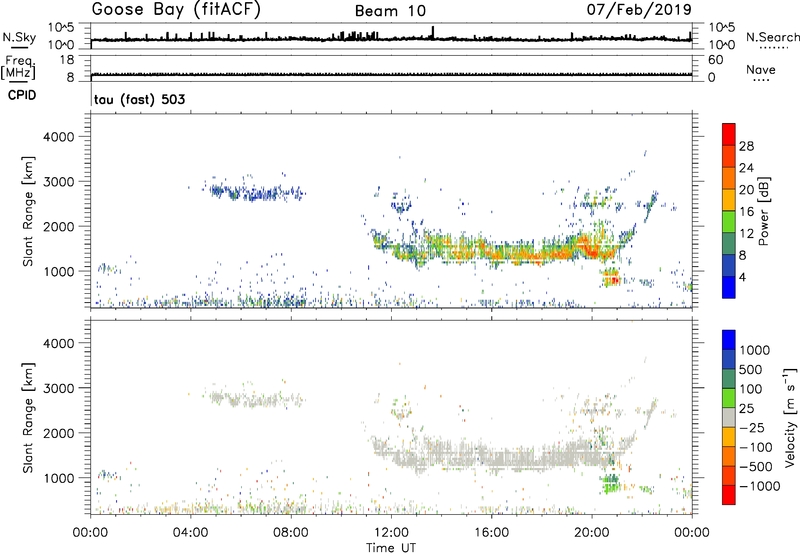
Task: Click the 2000 km tick in the velocity panel
Action: 59,433
